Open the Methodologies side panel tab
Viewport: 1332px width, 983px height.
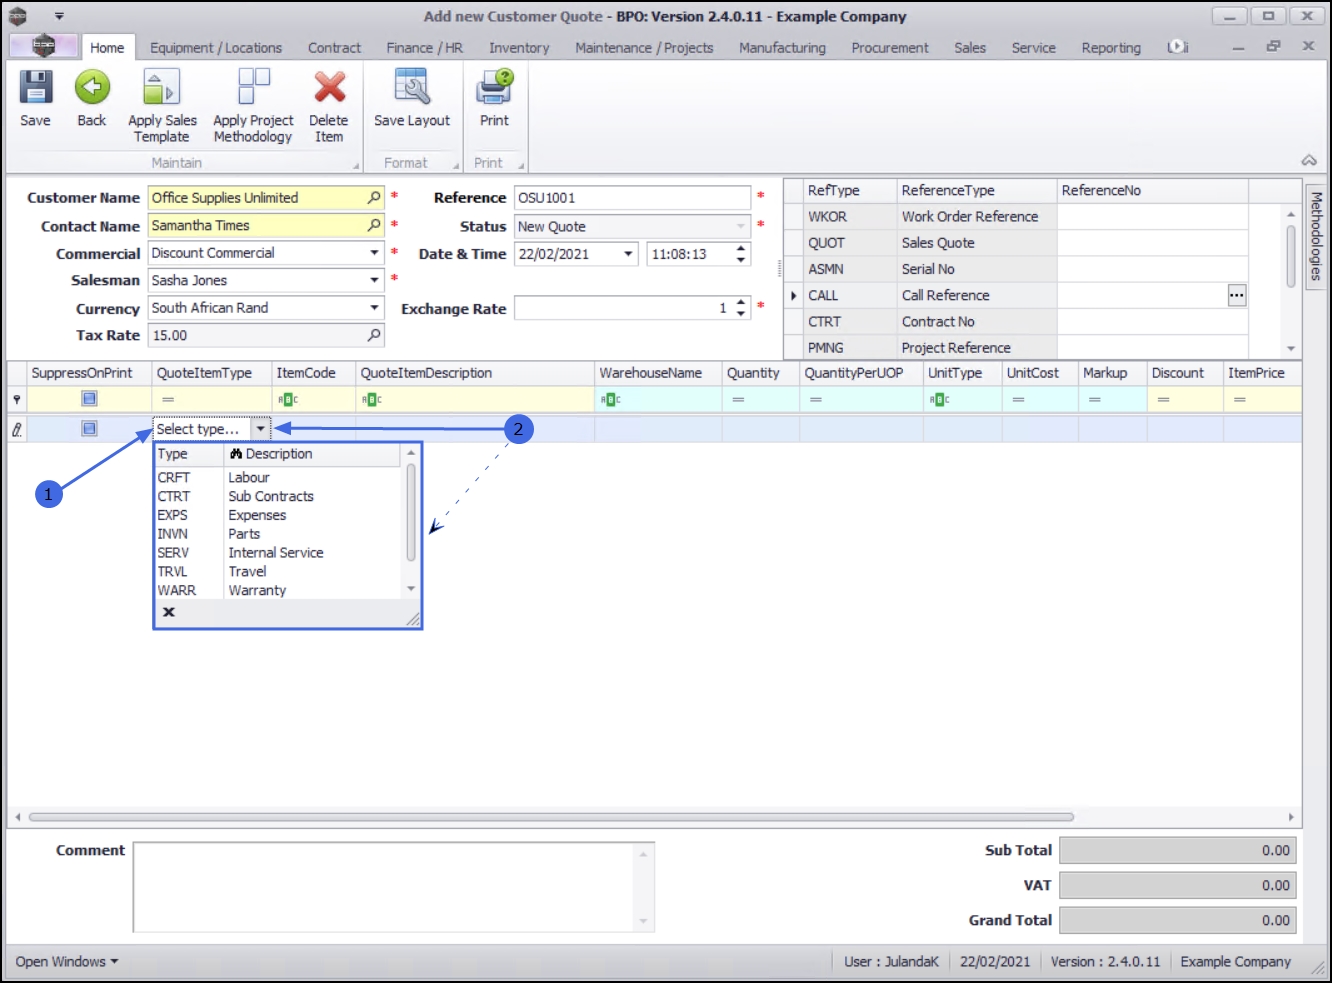coord(1316,236)
